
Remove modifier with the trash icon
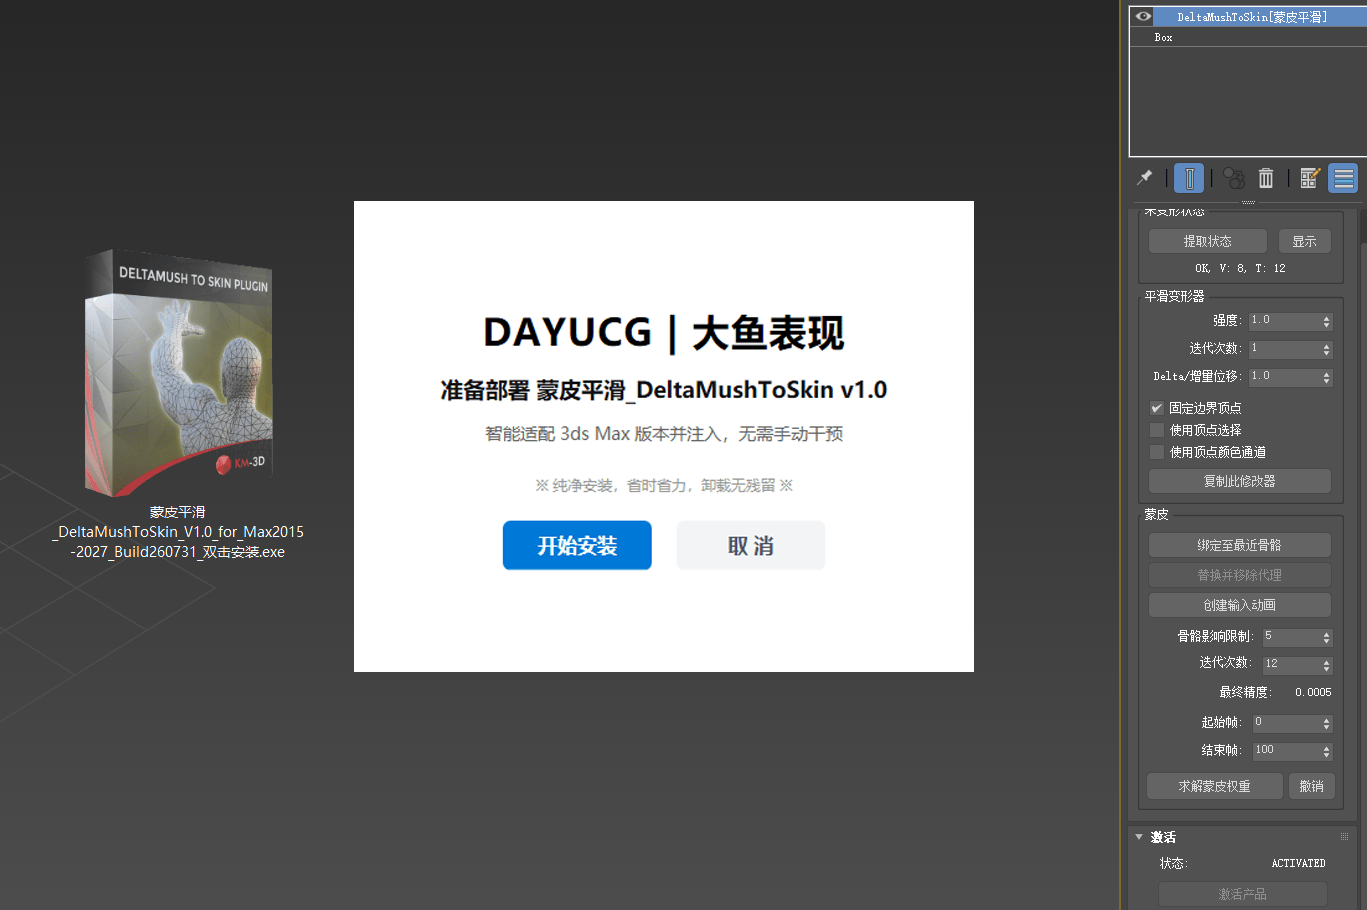click(1266, 178)
